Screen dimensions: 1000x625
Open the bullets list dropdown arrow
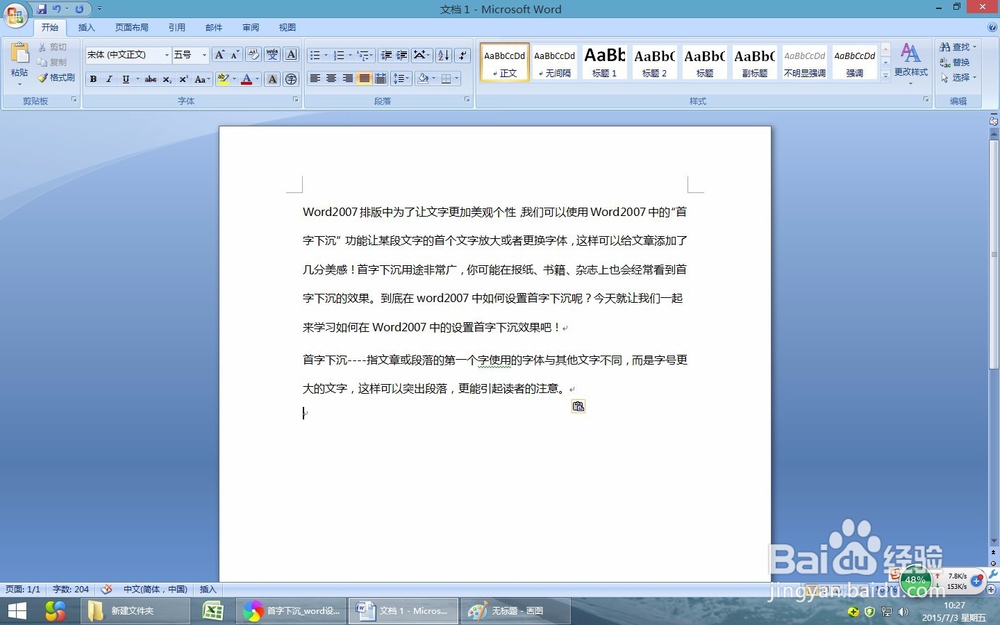[326, 55]
